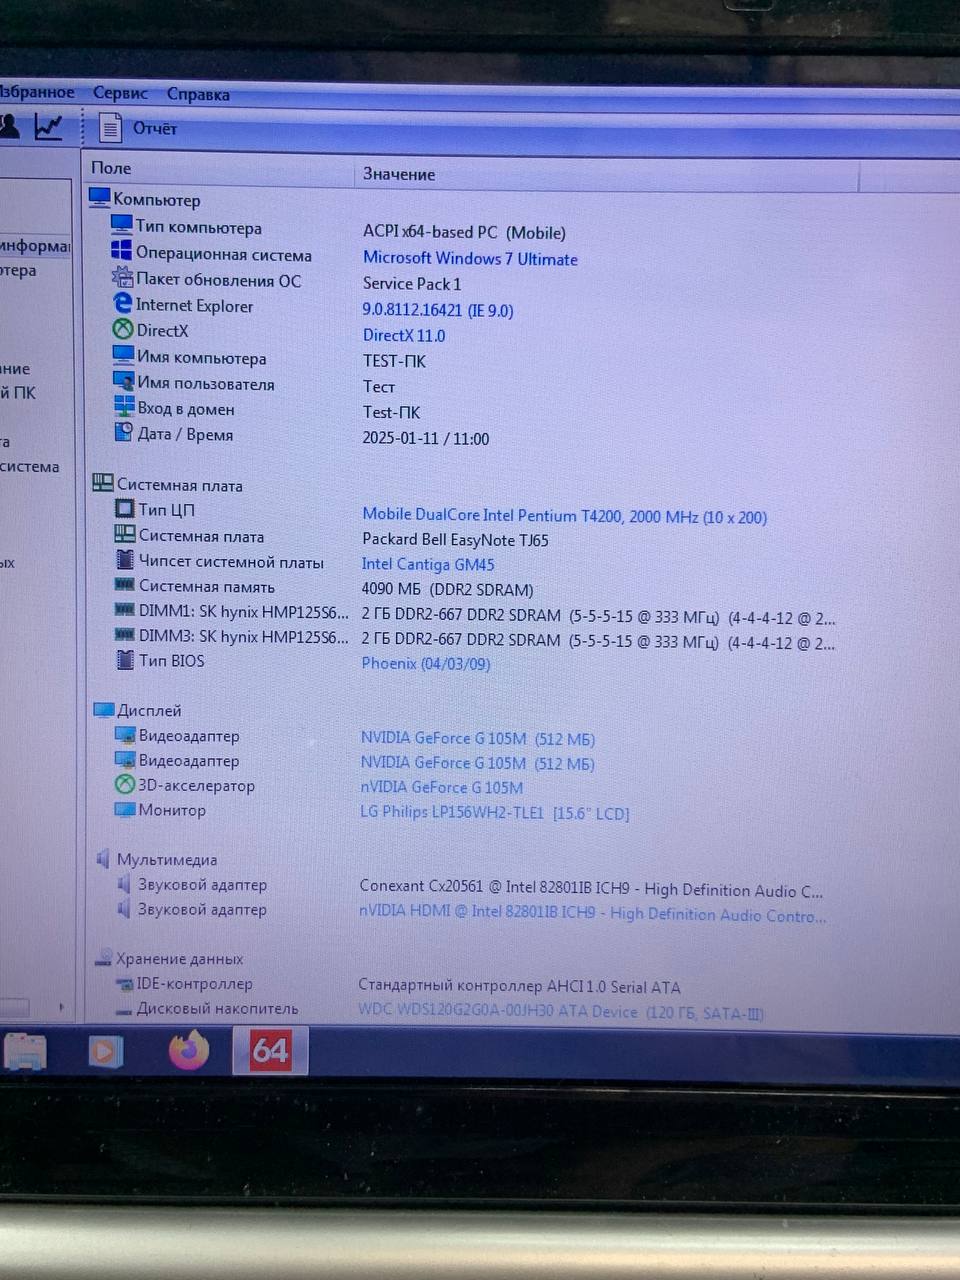Click the Поле column header
This screenshot has width=960, height=1280.
pyautogui.click(x=111, y=168)
